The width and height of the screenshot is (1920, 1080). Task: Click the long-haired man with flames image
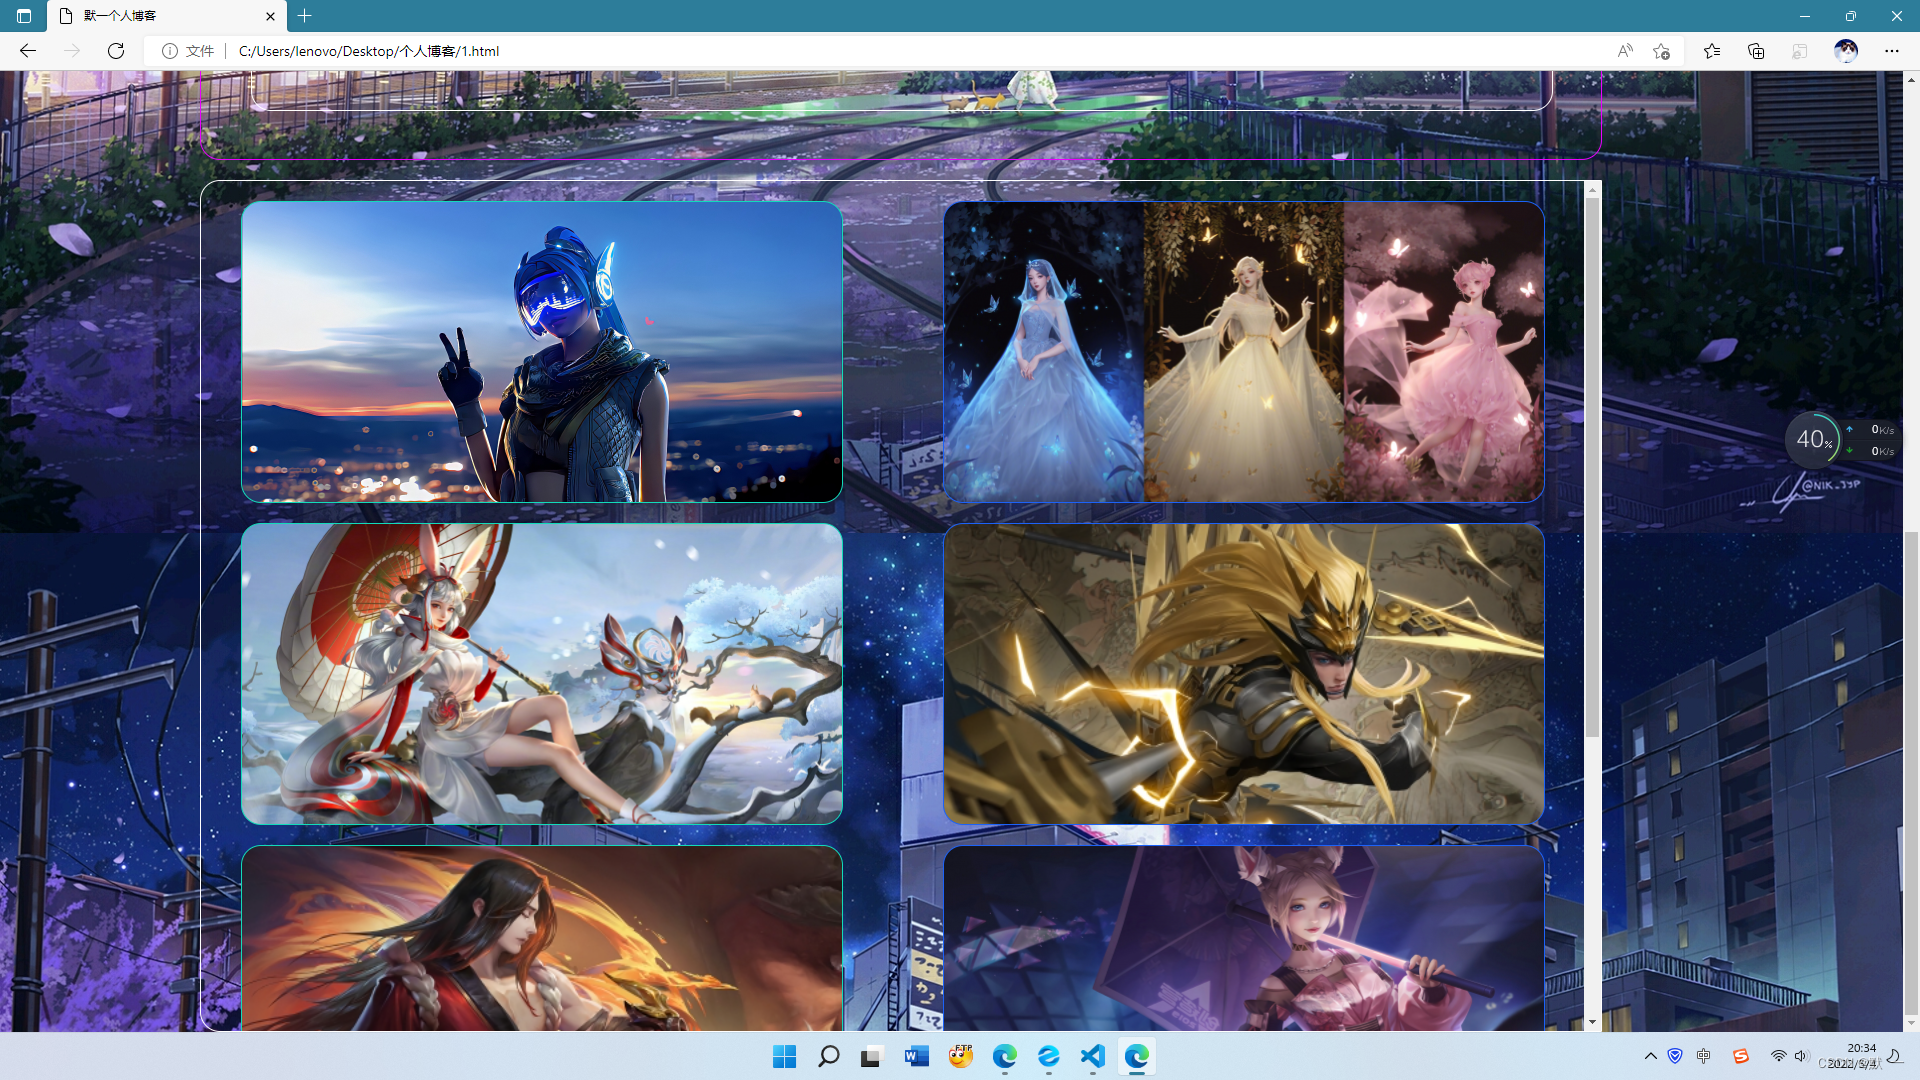pyautogui.click(x=542, y=938)
